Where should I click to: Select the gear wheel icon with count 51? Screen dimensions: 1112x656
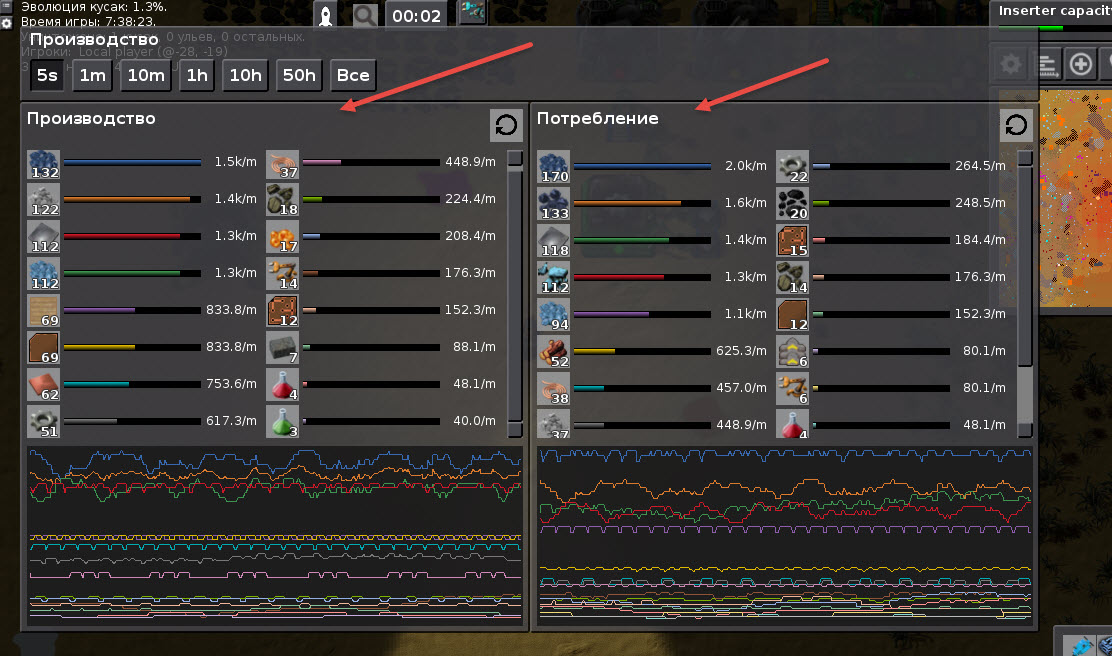tap(43, 423)
